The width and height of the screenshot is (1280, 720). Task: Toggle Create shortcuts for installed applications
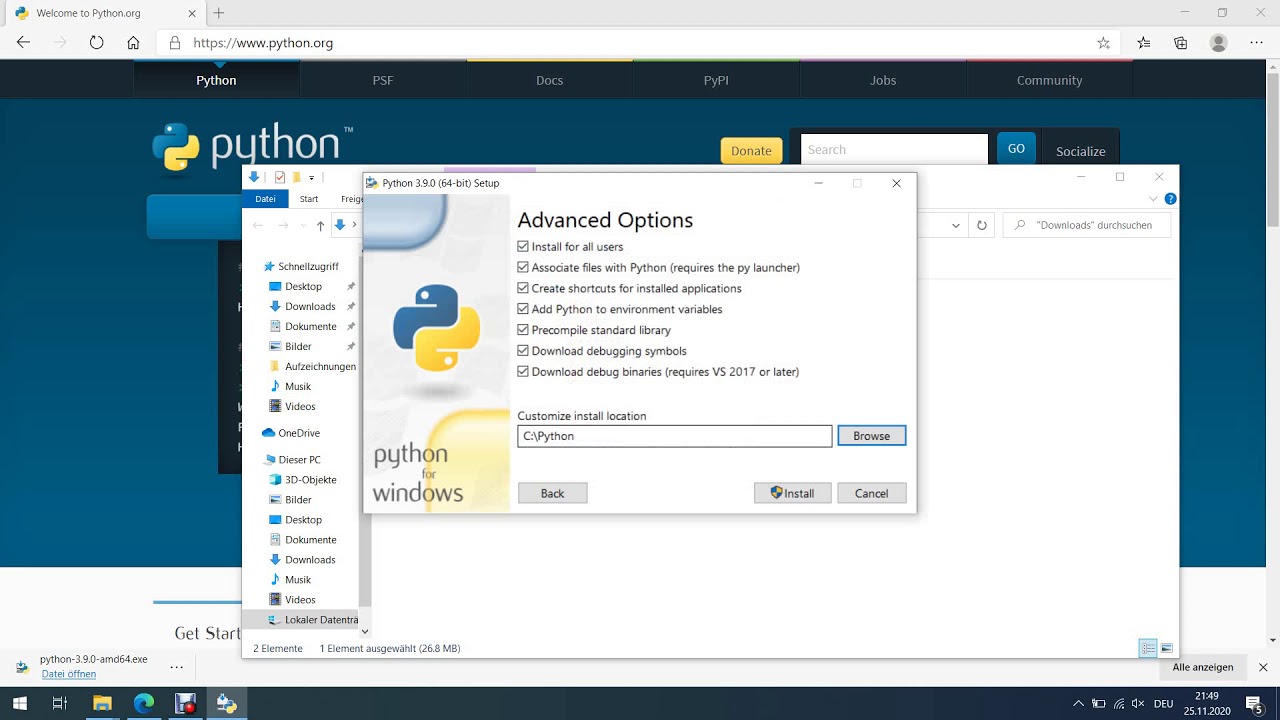pyautogui.click(x=523, y=289)
